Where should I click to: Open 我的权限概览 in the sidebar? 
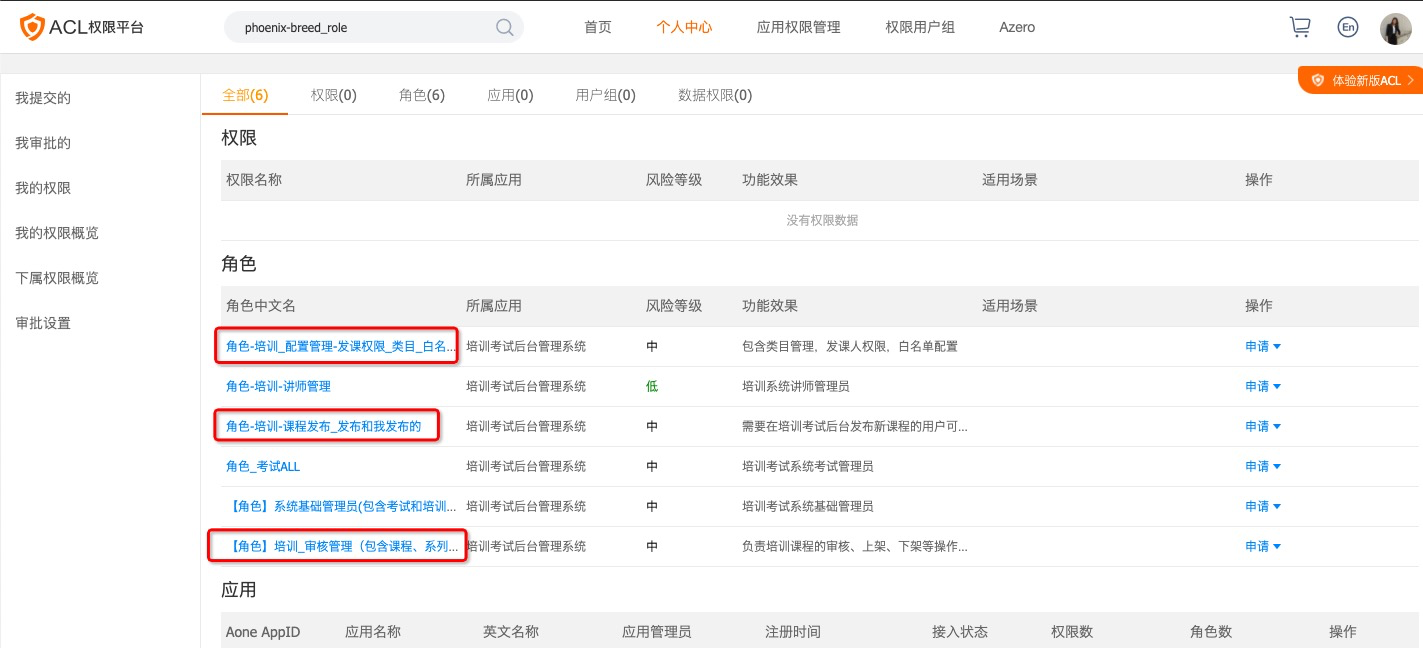pos(57,233)
